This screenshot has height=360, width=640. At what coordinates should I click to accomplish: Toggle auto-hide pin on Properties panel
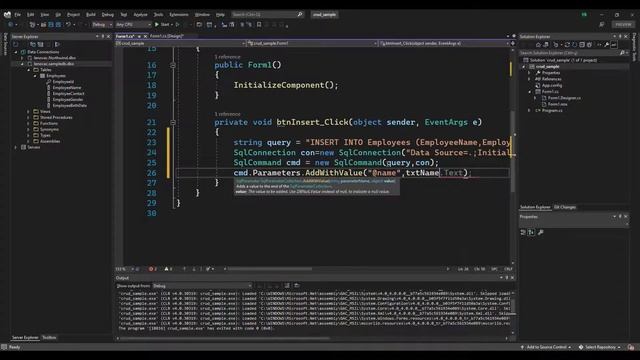click(620, 216)
